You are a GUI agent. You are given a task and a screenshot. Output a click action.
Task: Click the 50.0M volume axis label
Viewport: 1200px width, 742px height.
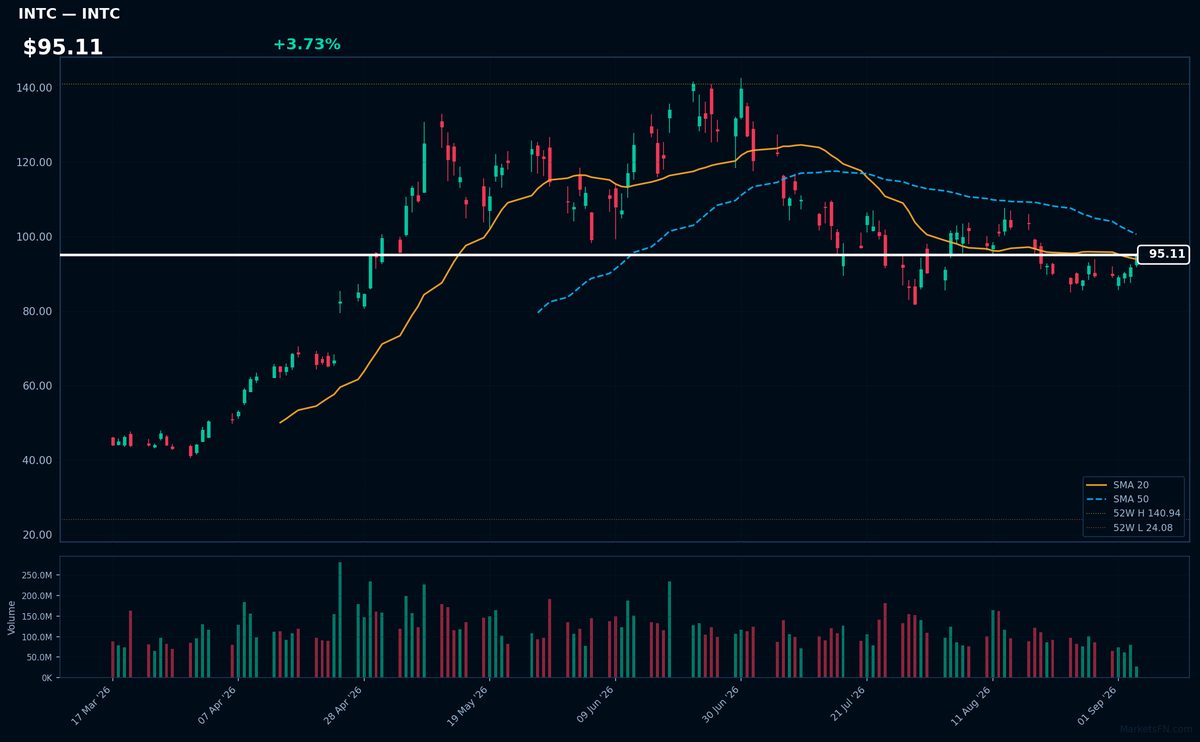tap(40, 657)
